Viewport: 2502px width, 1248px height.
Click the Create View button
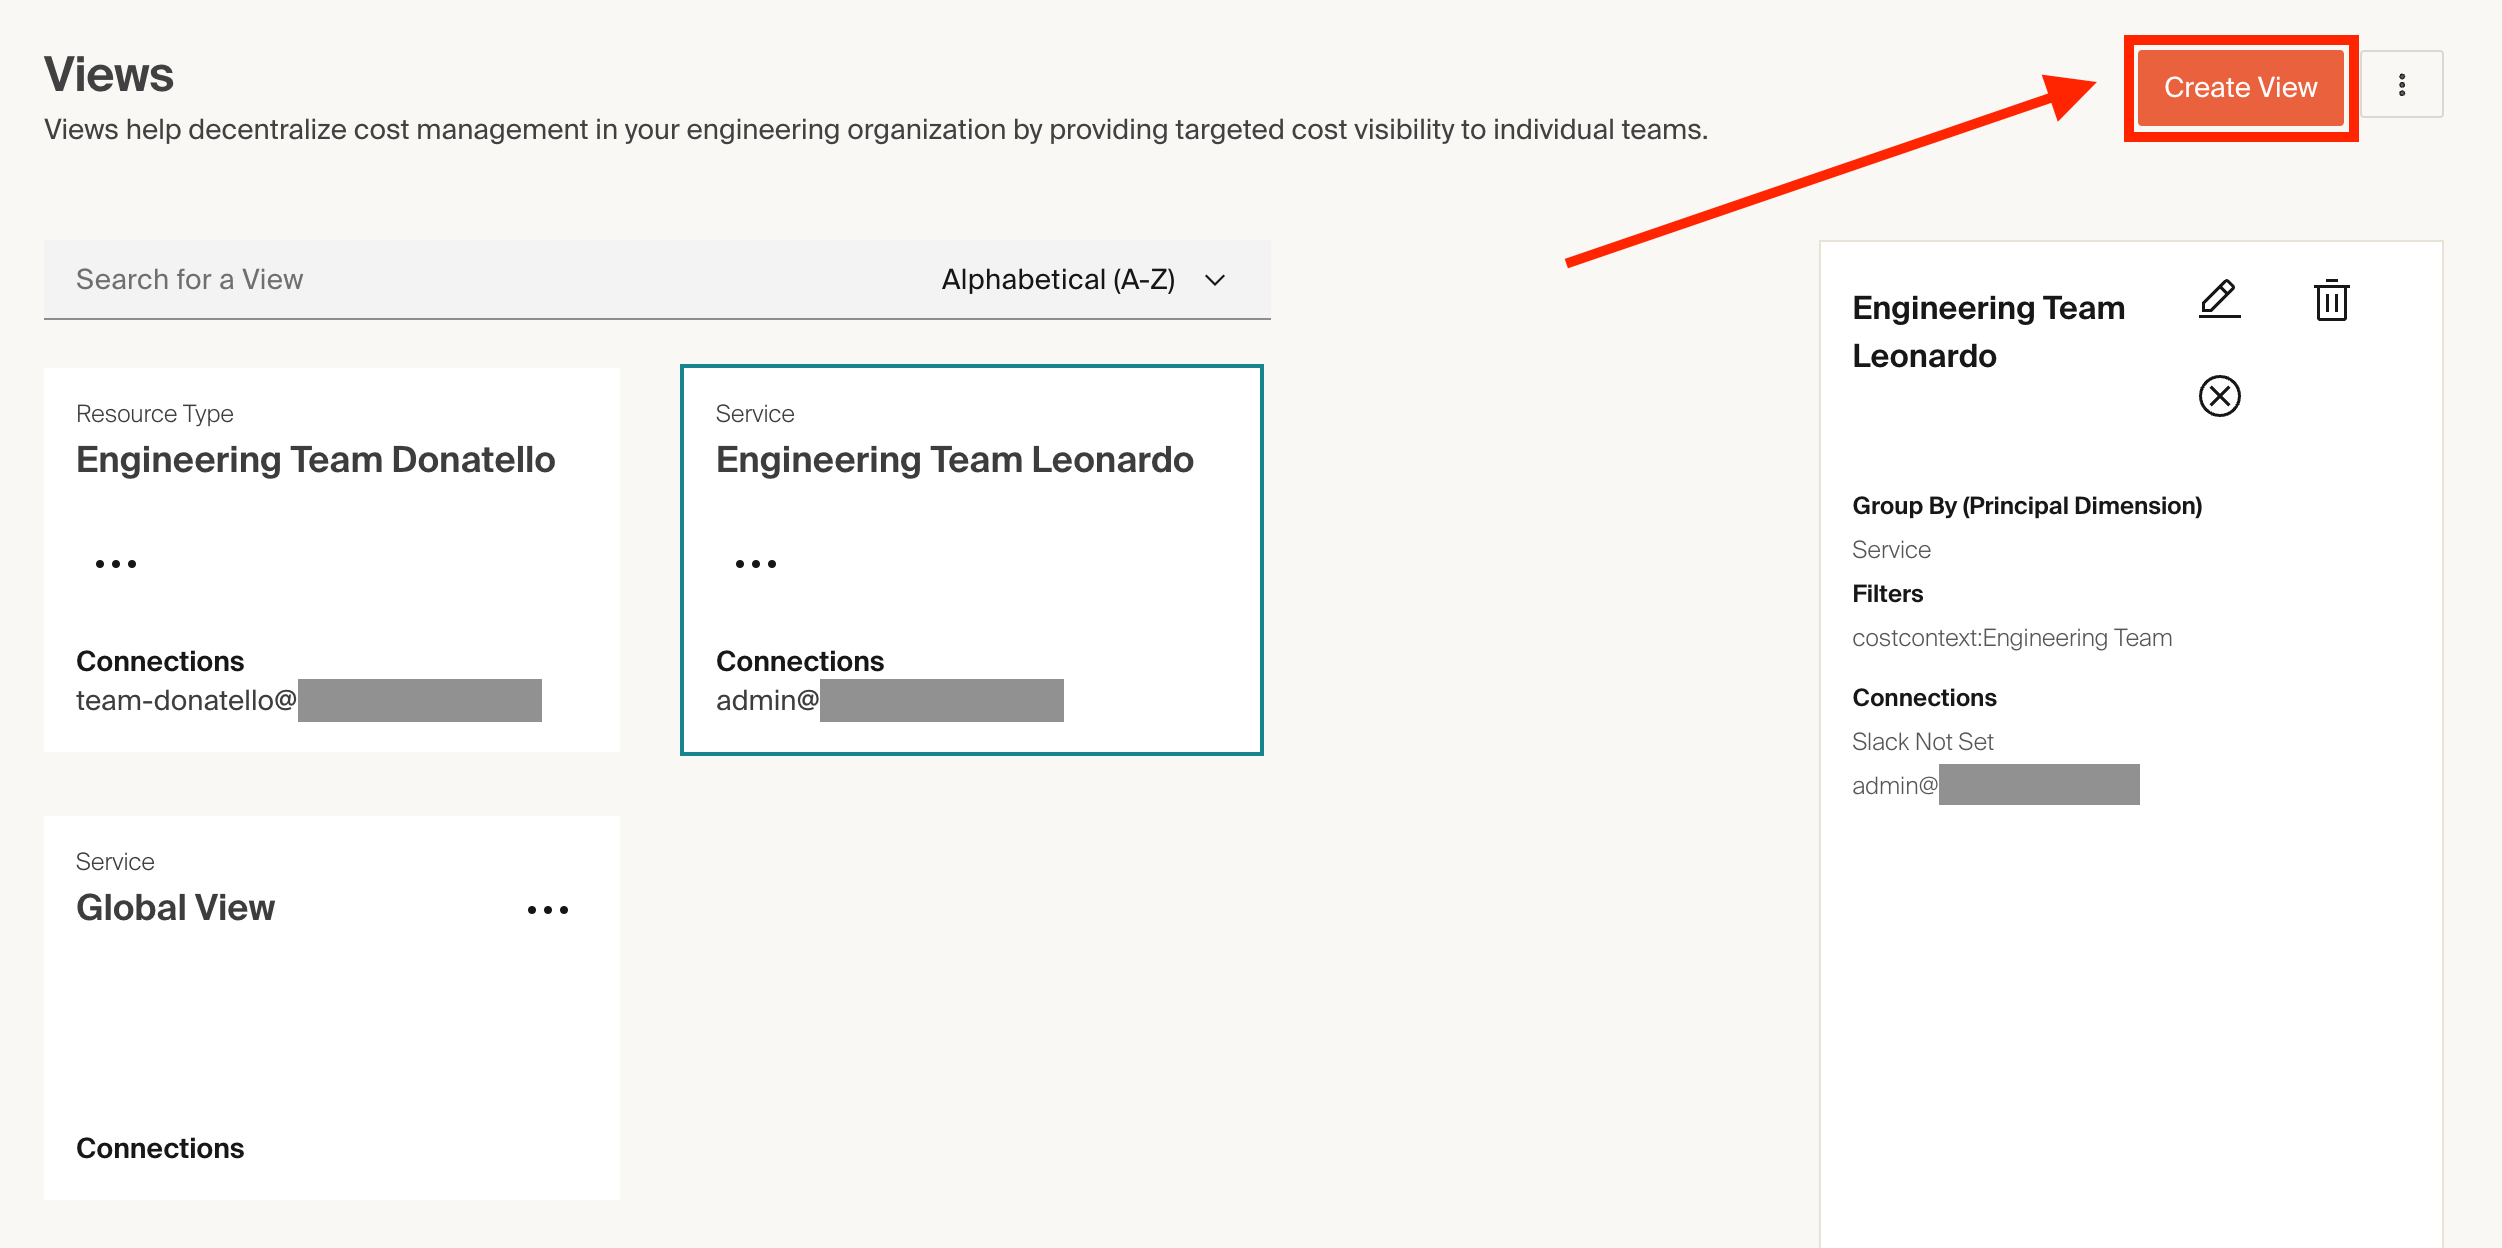2240,88
